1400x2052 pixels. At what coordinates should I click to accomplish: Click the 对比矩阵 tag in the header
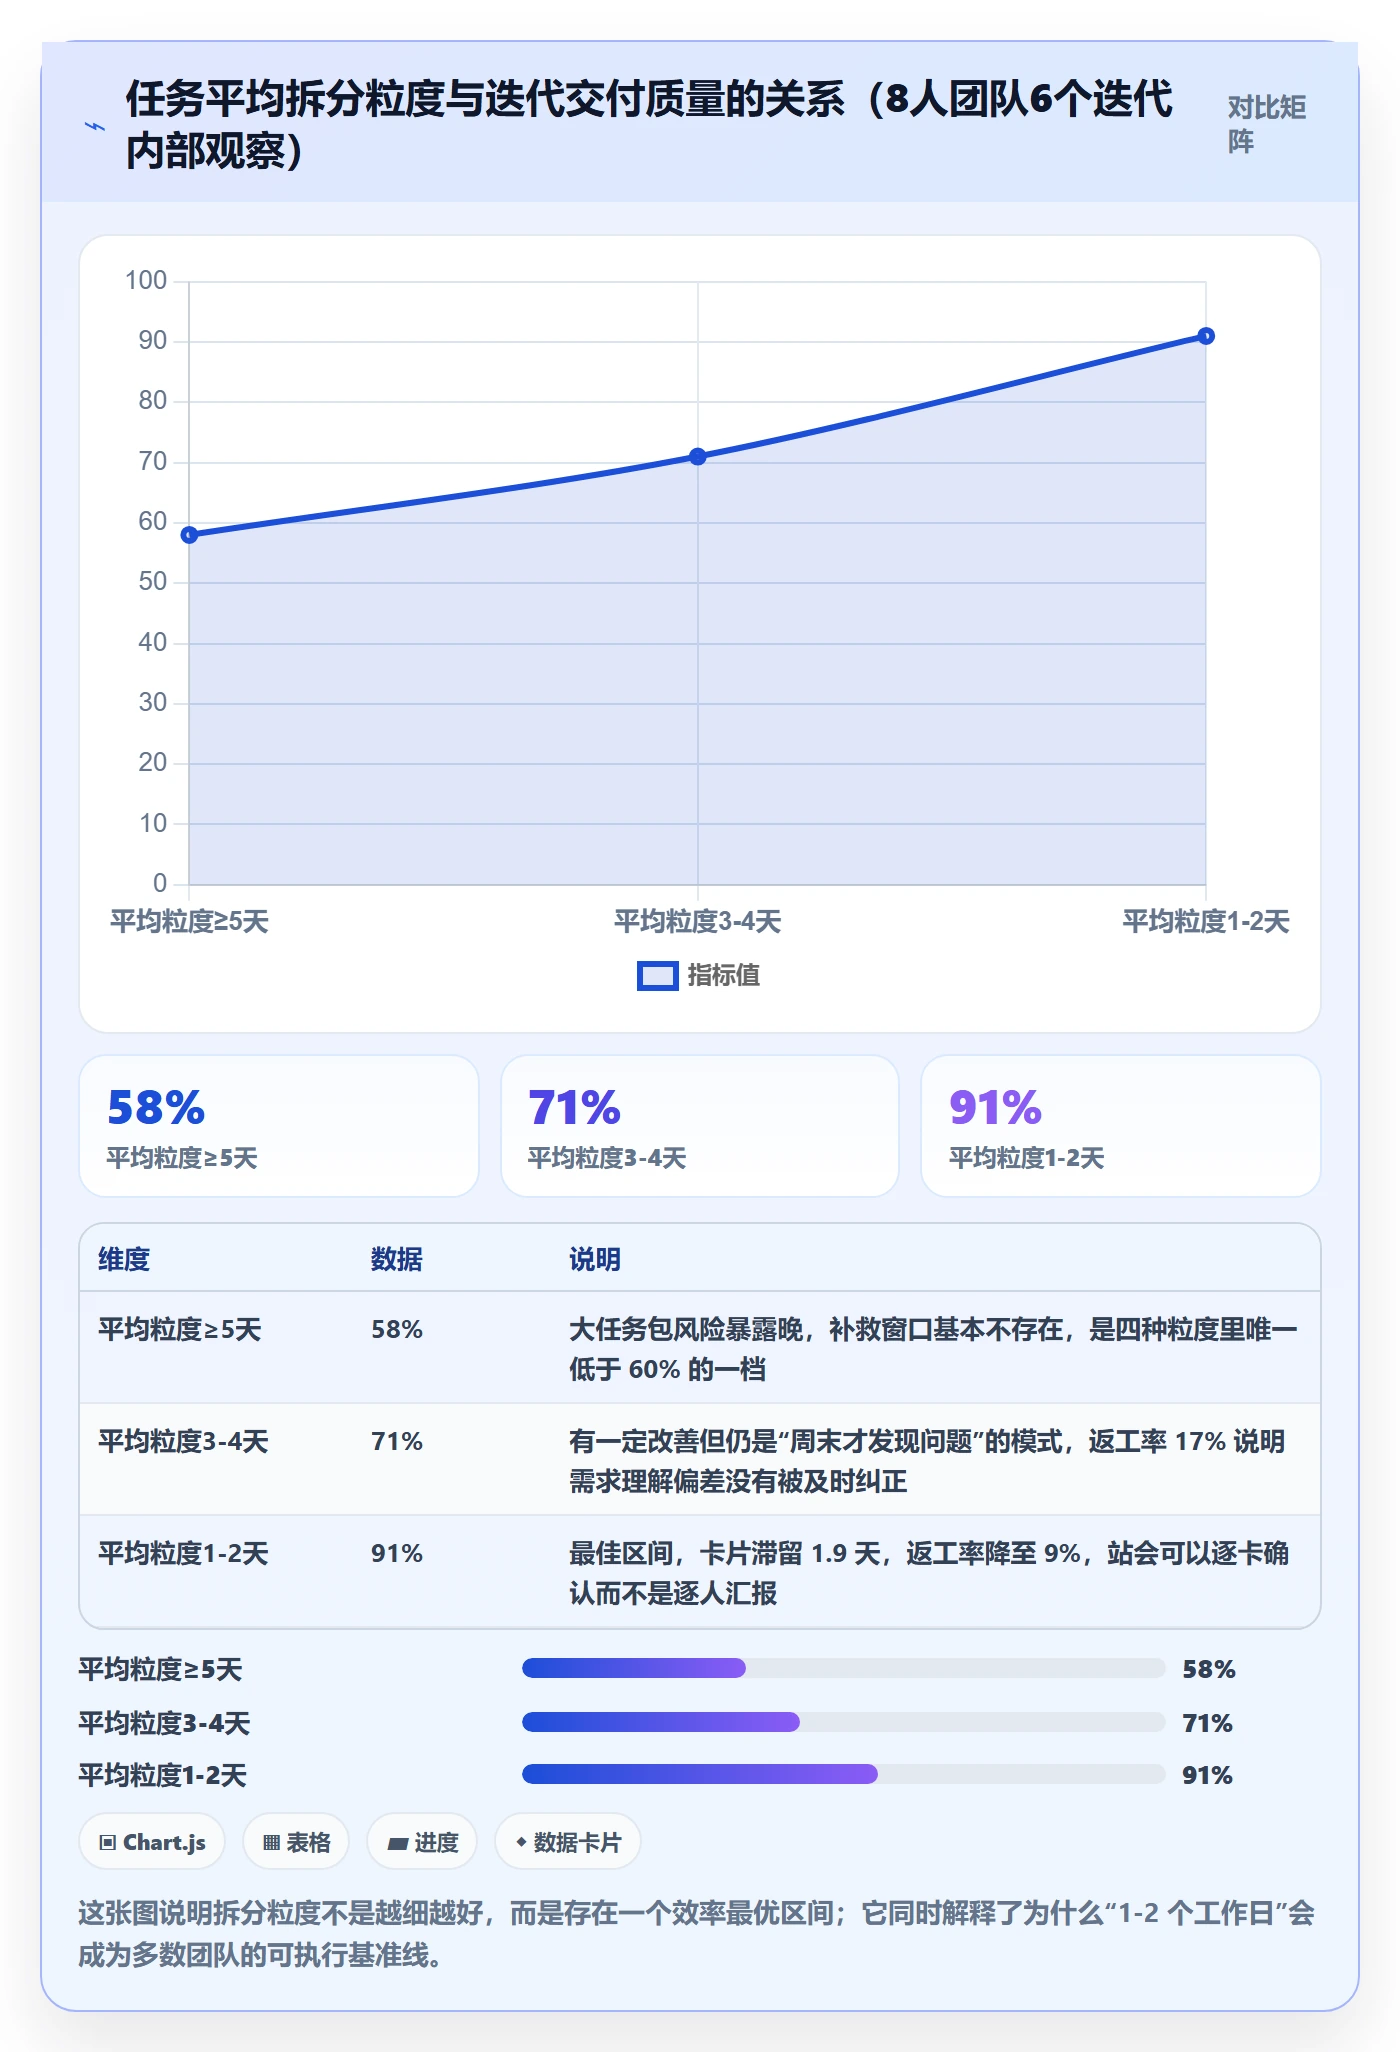pos(1267,124)
